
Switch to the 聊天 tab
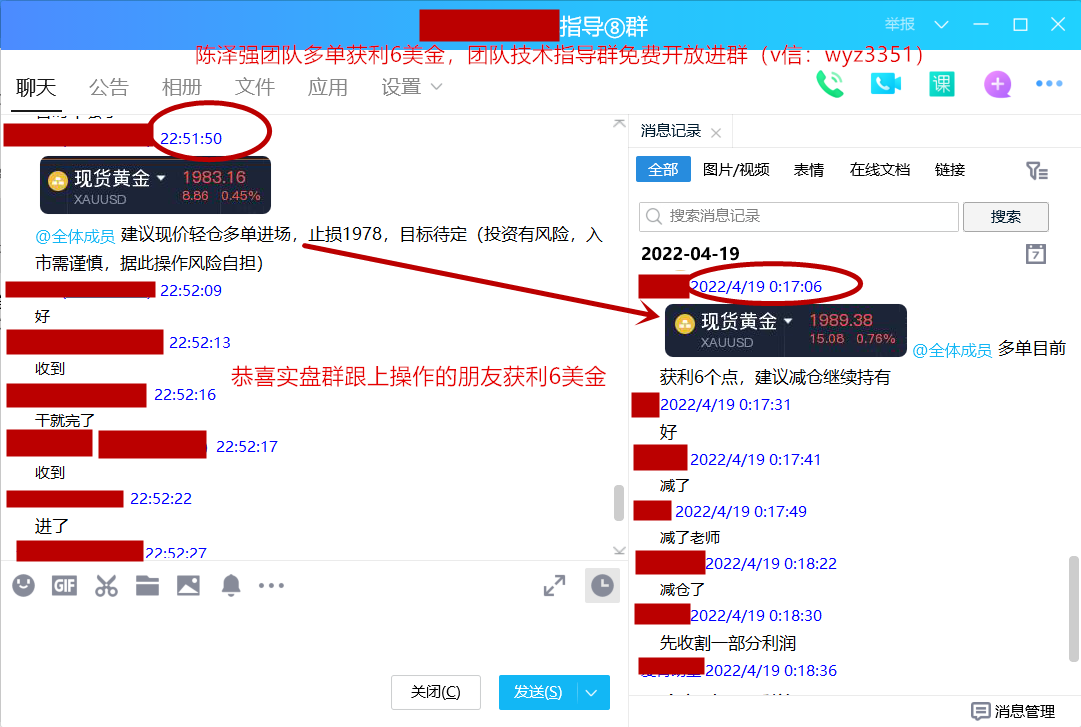[36, 88]
